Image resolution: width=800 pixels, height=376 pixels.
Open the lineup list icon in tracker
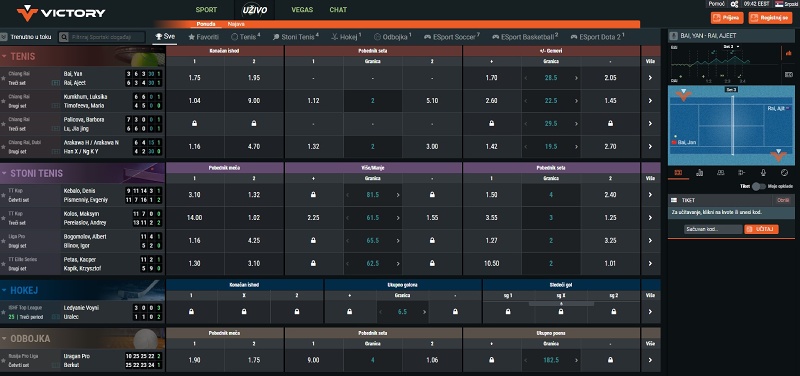pyautogui.click(x=742, y=172)
